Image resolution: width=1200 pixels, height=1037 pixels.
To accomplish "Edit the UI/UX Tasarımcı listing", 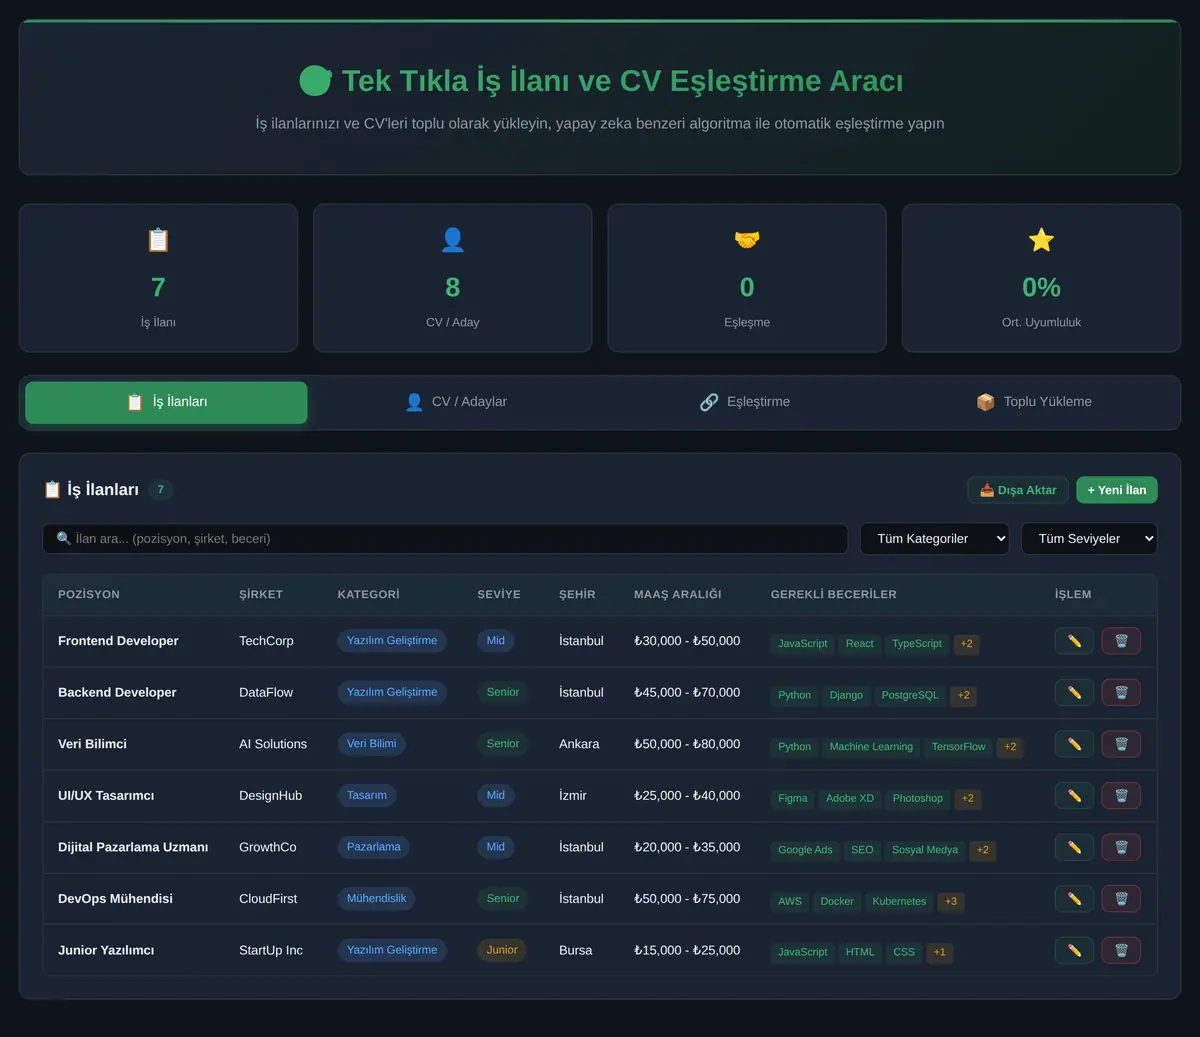I will pos(1074,796).
